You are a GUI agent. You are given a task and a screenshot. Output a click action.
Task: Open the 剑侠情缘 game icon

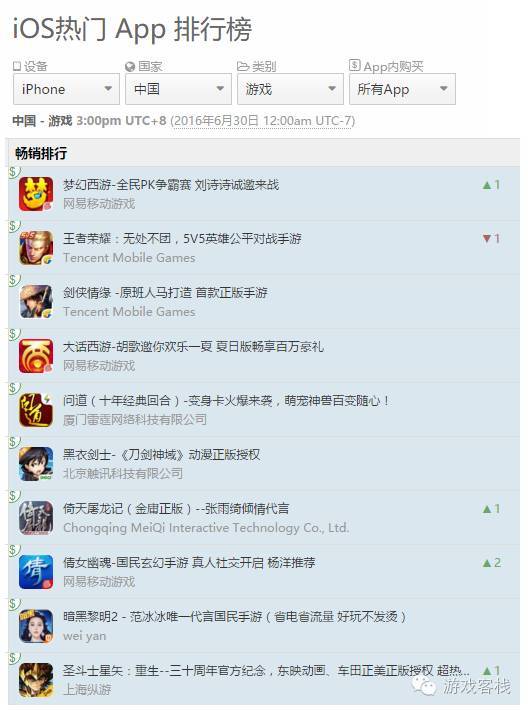pos(36,302)
